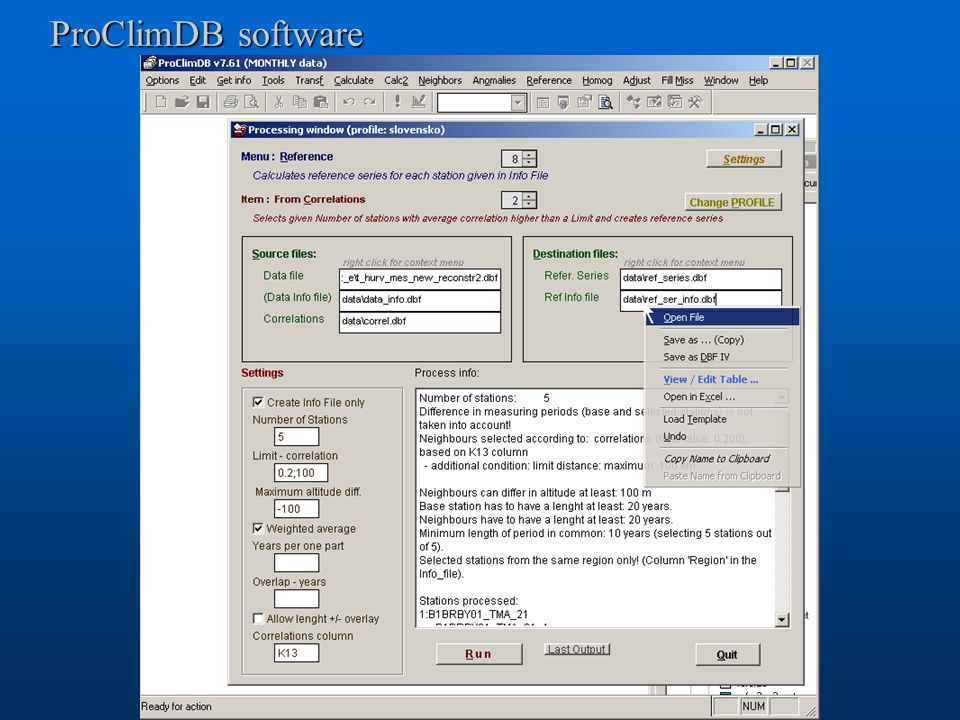Click the New document toolbar icon
This screenshot has height=720, width=960.
tap(161, 102)
